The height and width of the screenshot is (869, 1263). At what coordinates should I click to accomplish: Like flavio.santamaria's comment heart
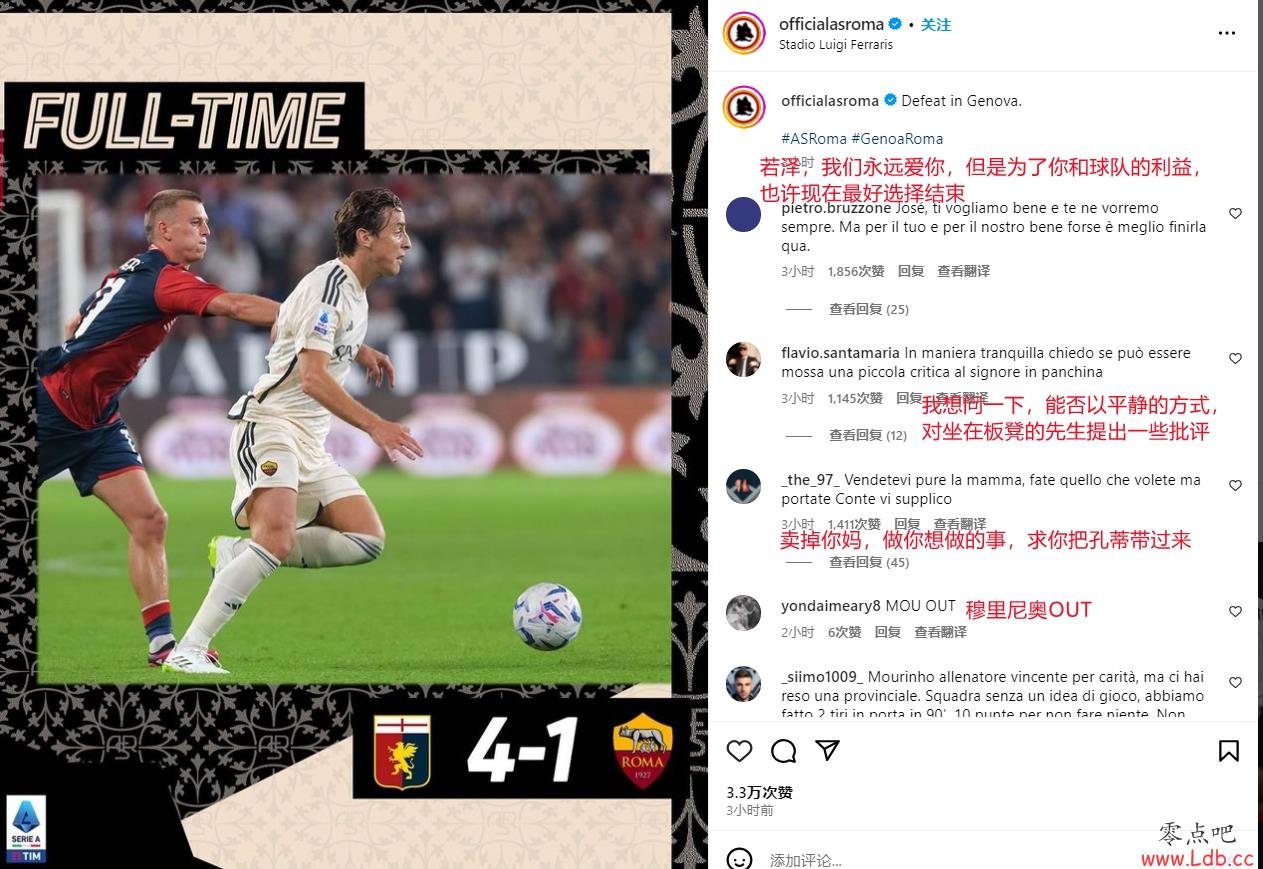click(x=1235, y=359)
